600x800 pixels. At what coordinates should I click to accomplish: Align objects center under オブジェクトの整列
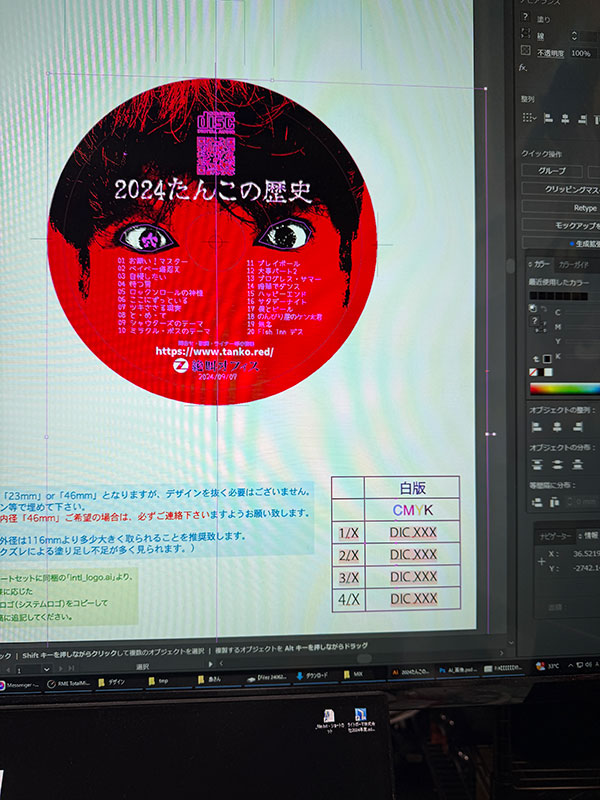click(558, 427)
